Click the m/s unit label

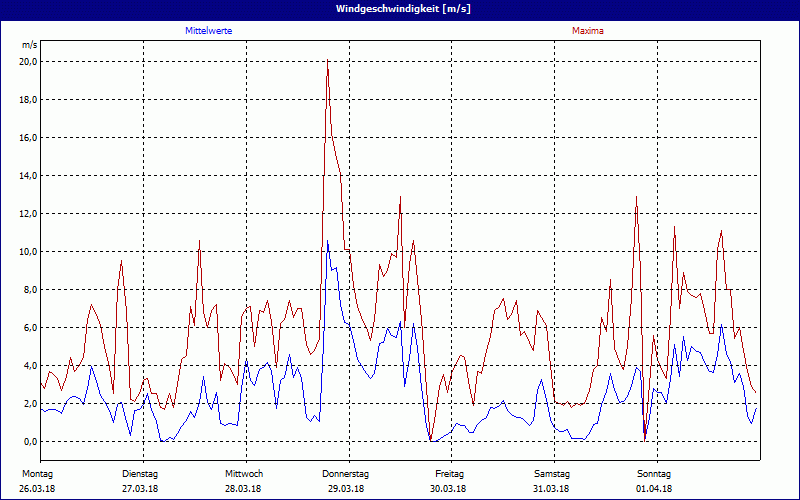(x=30, y=45)
